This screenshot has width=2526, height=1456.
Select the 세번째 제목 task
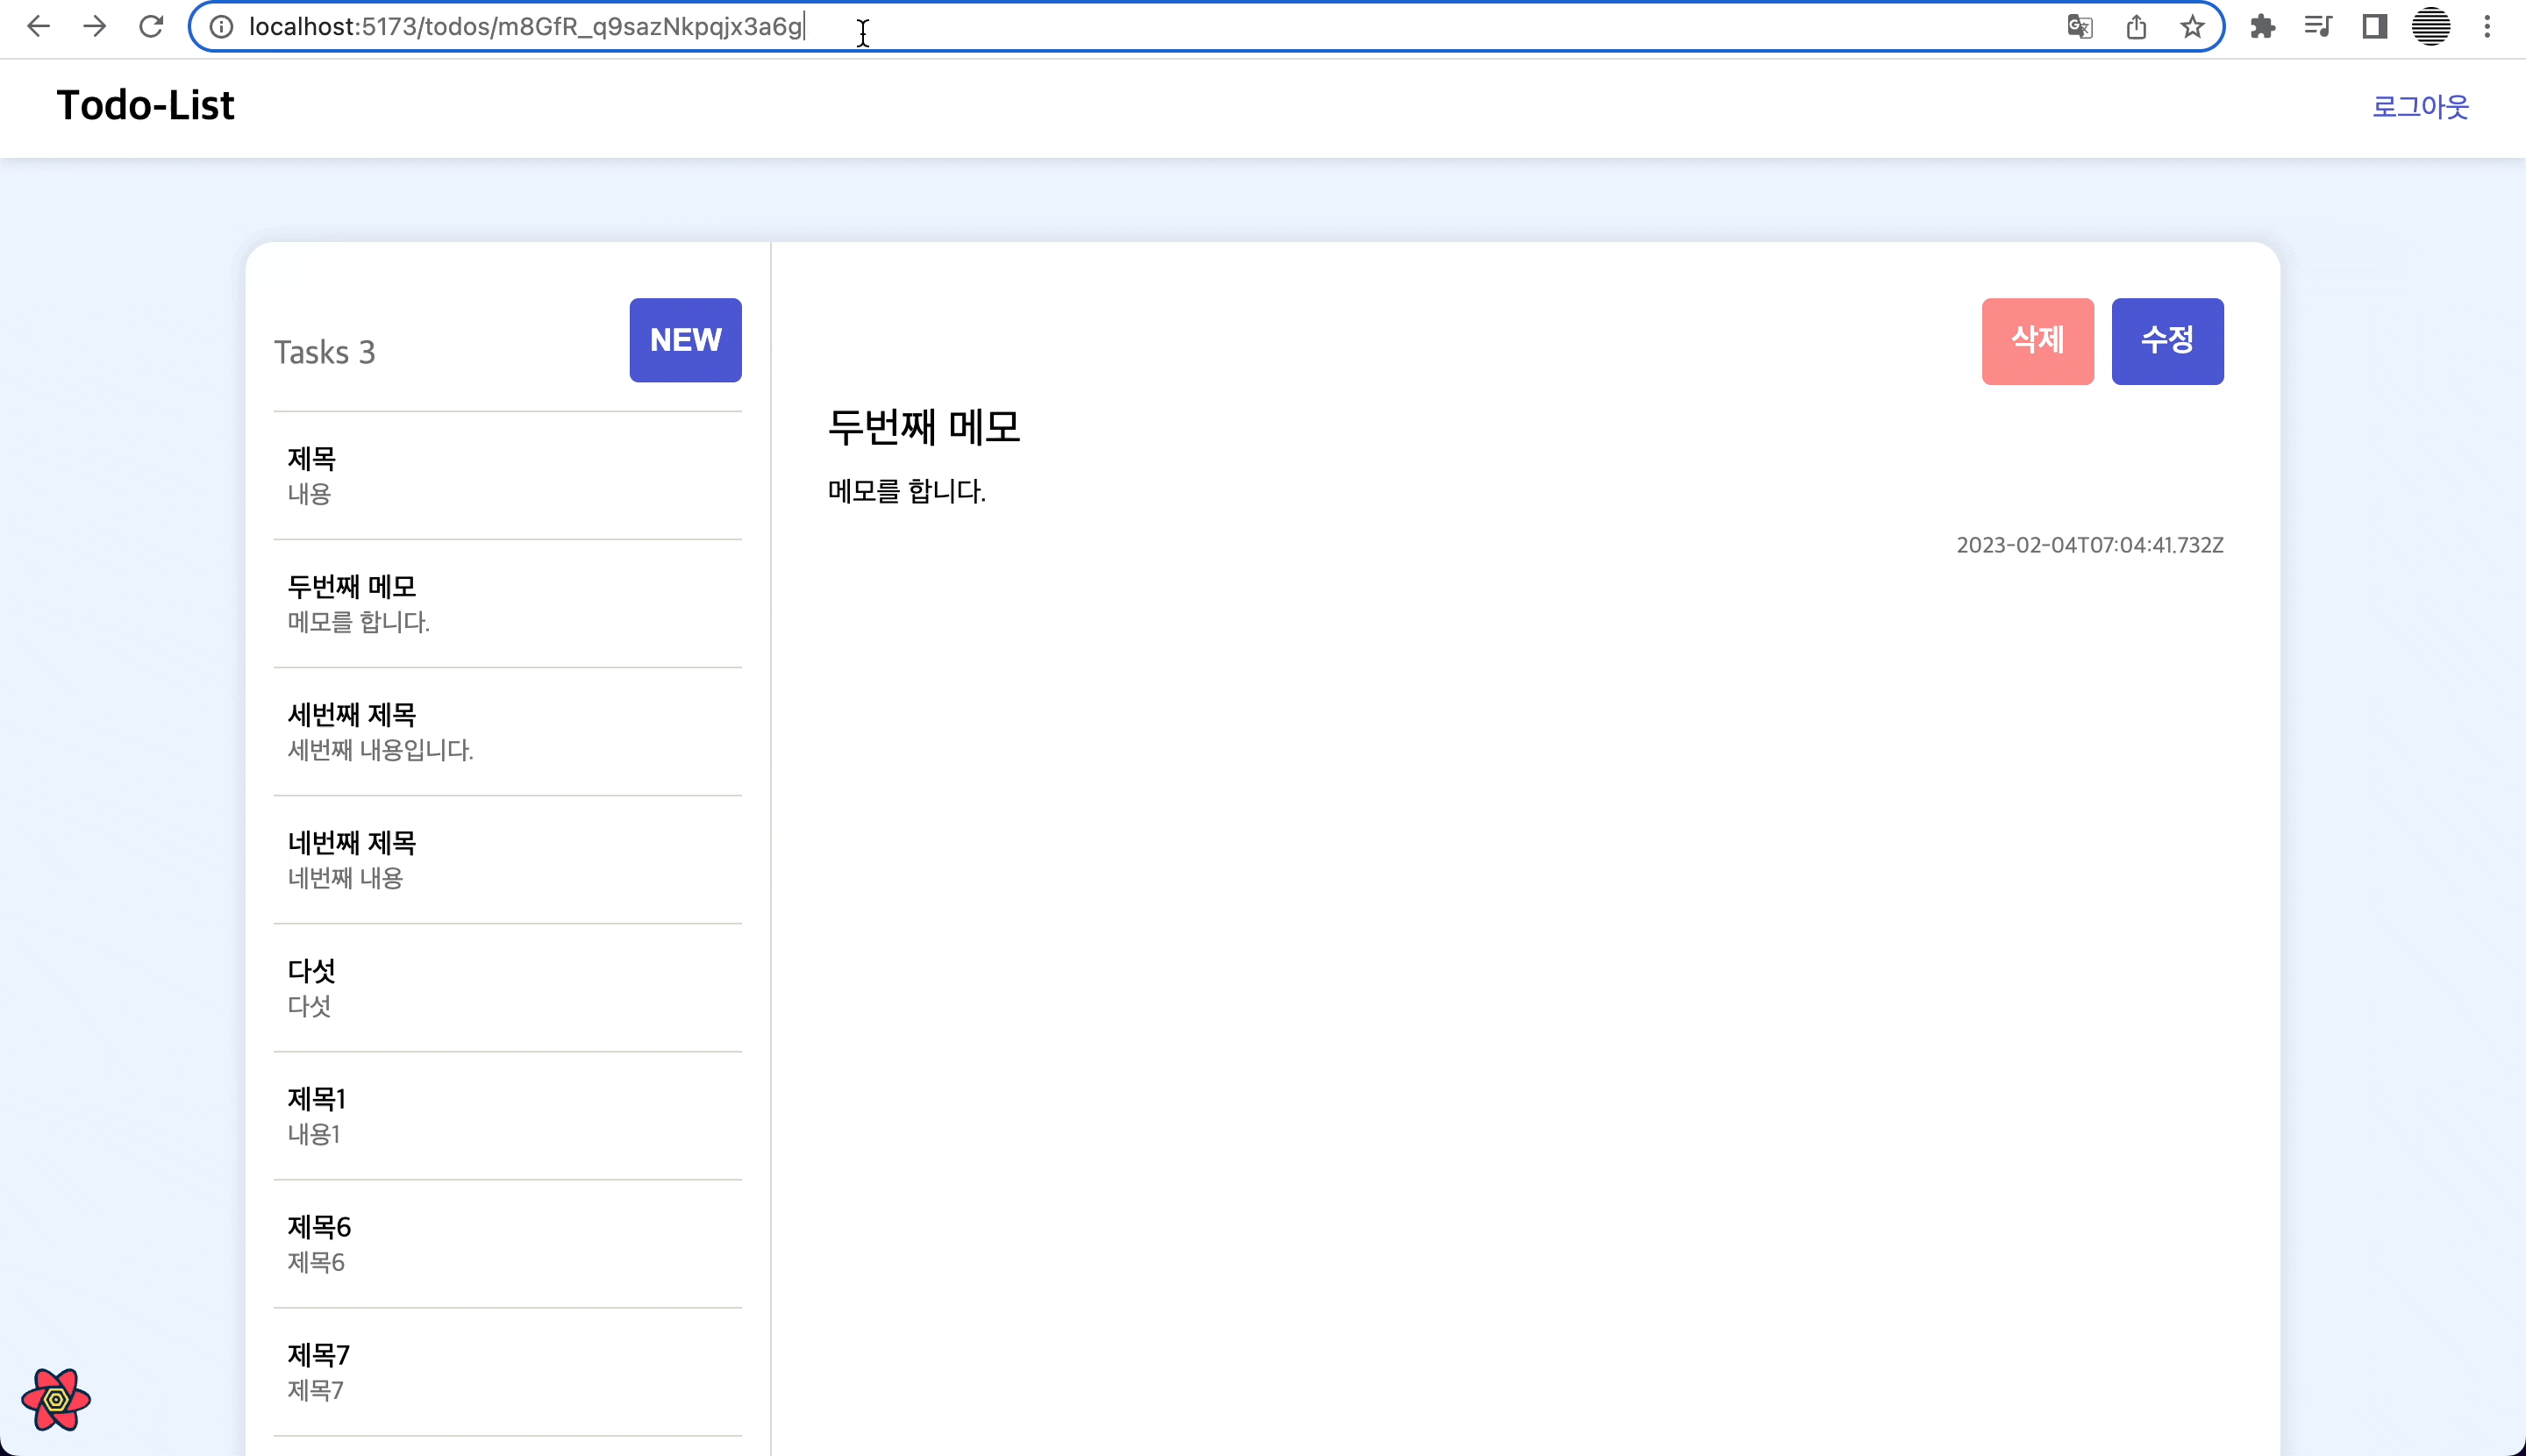507,731
